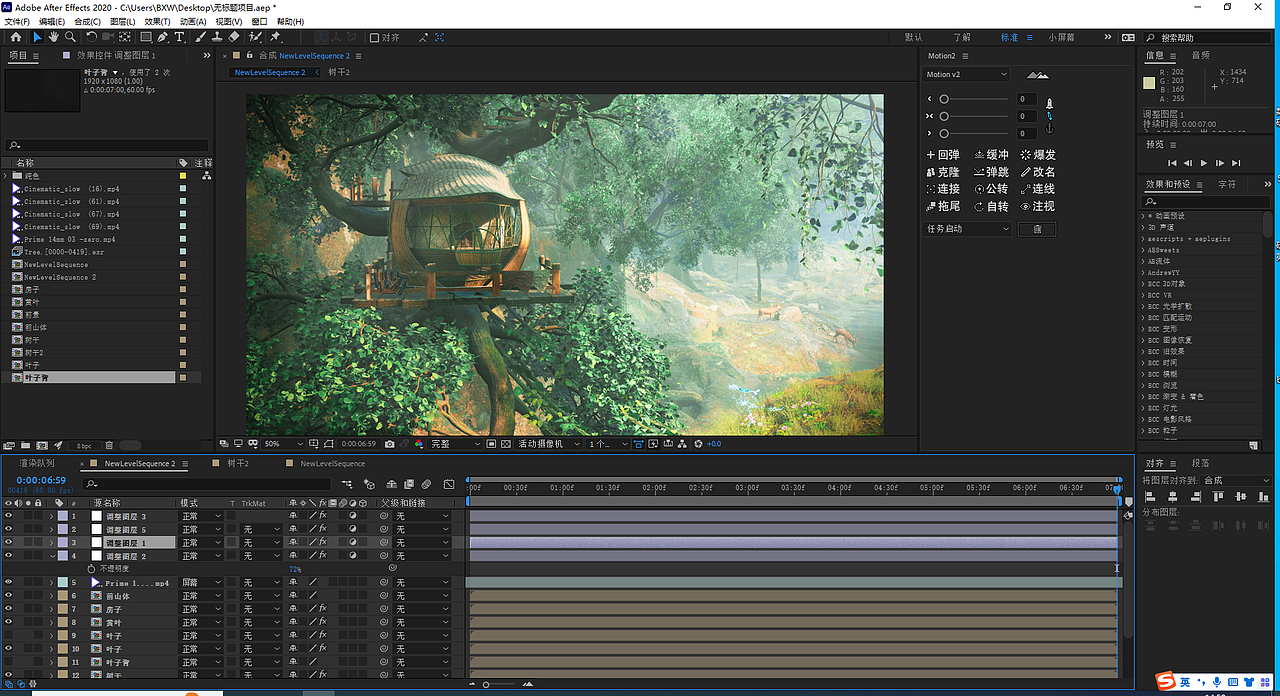
Task: Expand layer 1 调整图层 3 properties
Action: 52,516
